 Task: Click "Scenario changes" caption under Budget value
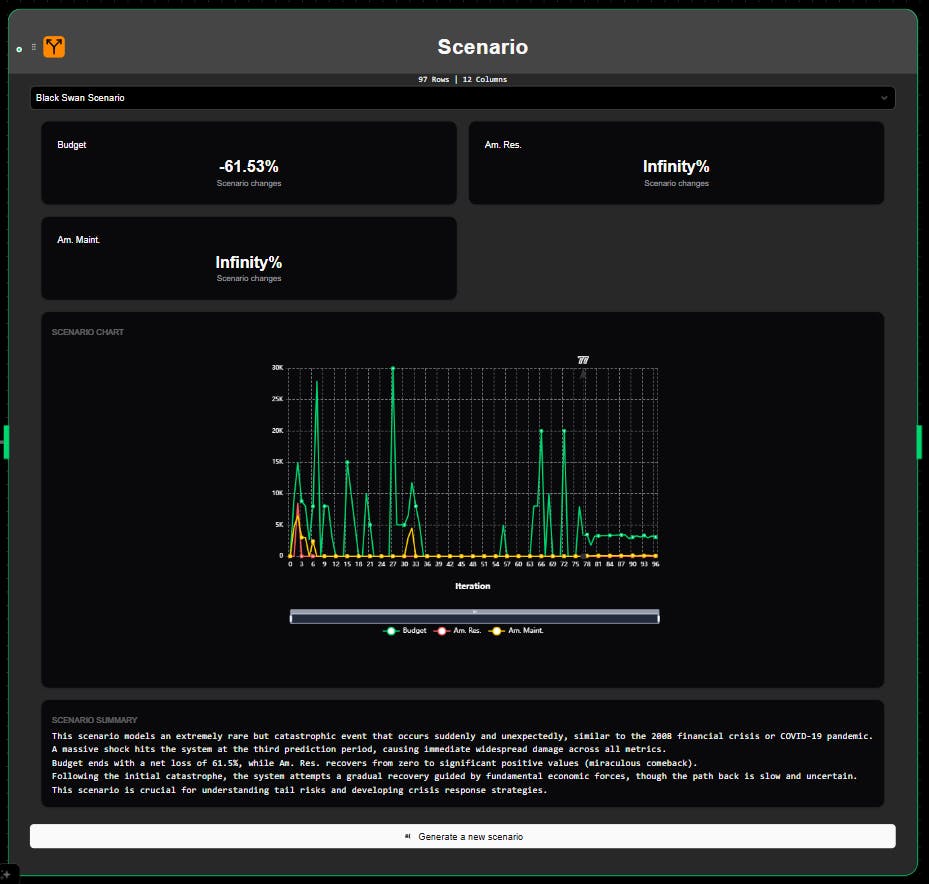pyautogui.click(x=249, y=183)
